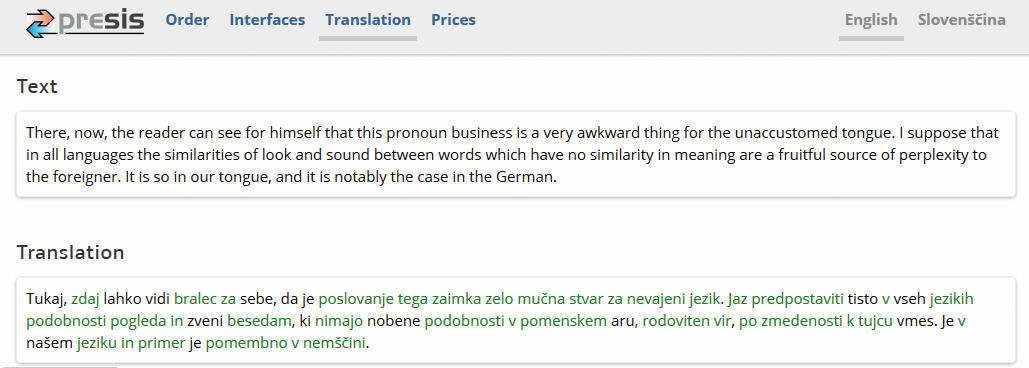This screenshot has height=368, width=1029.
Task: Click the Presis wordmark in header
Action: coord(101,21)
